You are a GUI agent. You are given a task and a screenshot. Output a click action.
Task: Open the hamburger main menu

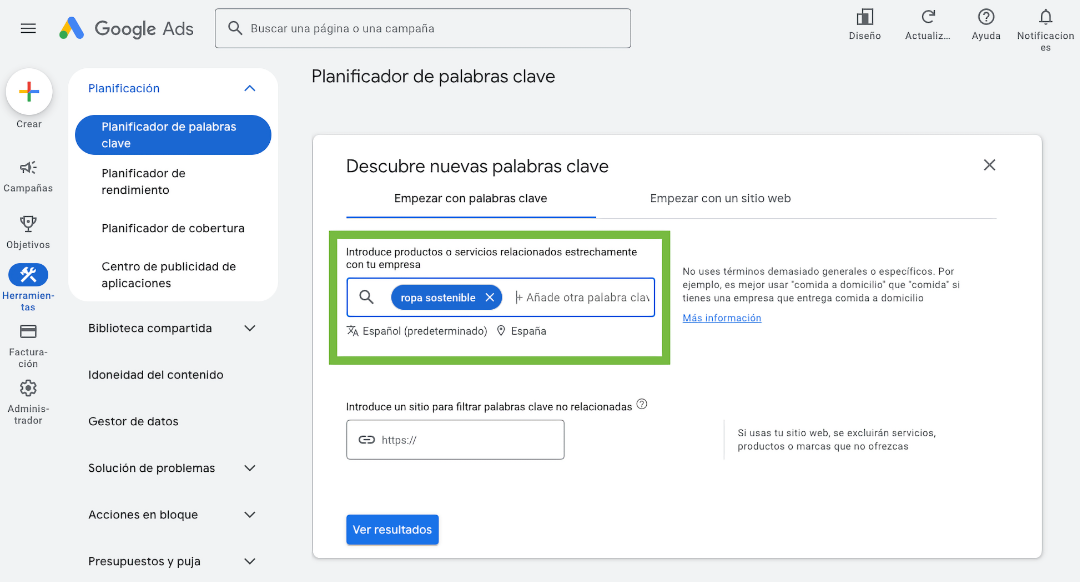click(28, 28)
